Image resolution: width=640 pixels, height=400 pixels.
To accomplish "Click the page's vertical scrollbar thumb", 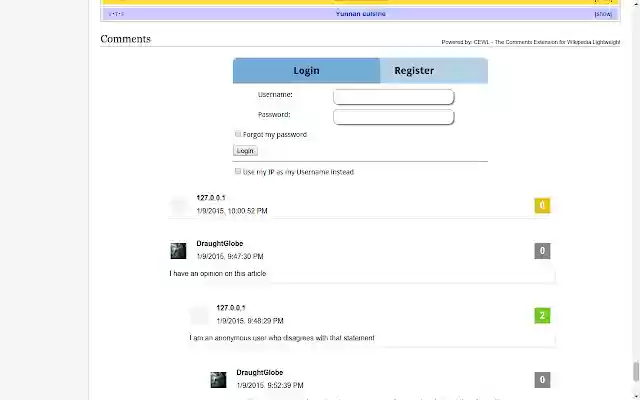I will (636, 371).
